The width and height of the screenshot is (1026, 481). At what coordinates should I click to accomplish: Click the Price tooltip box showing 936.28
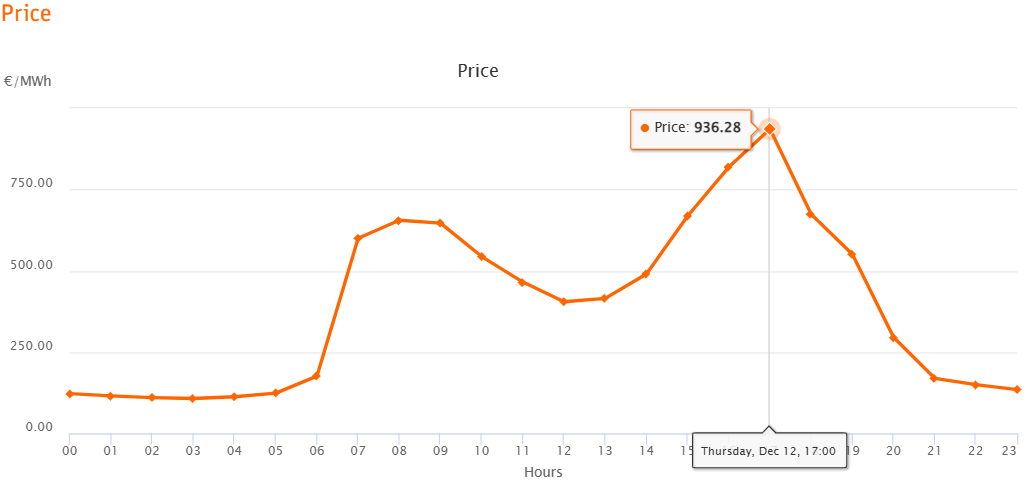(691, 129)
